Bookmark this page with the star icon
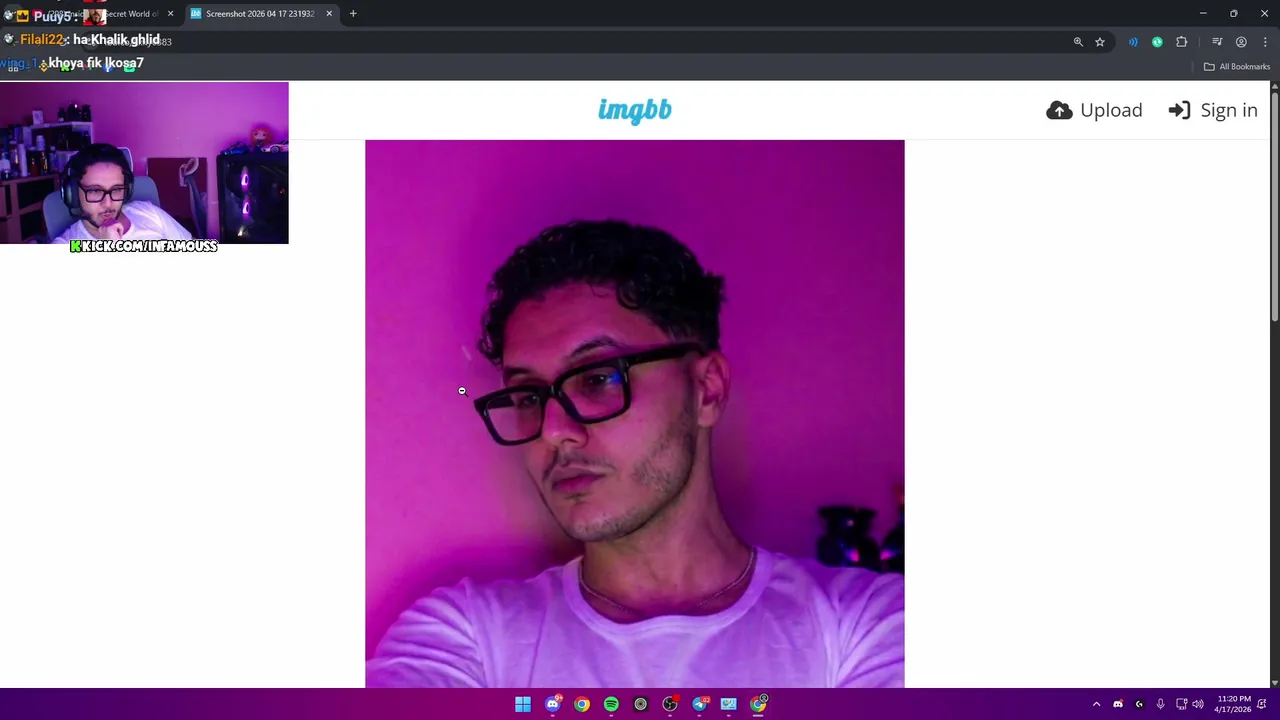This screenshot has height=720, width=1280. coord(1100,42)
